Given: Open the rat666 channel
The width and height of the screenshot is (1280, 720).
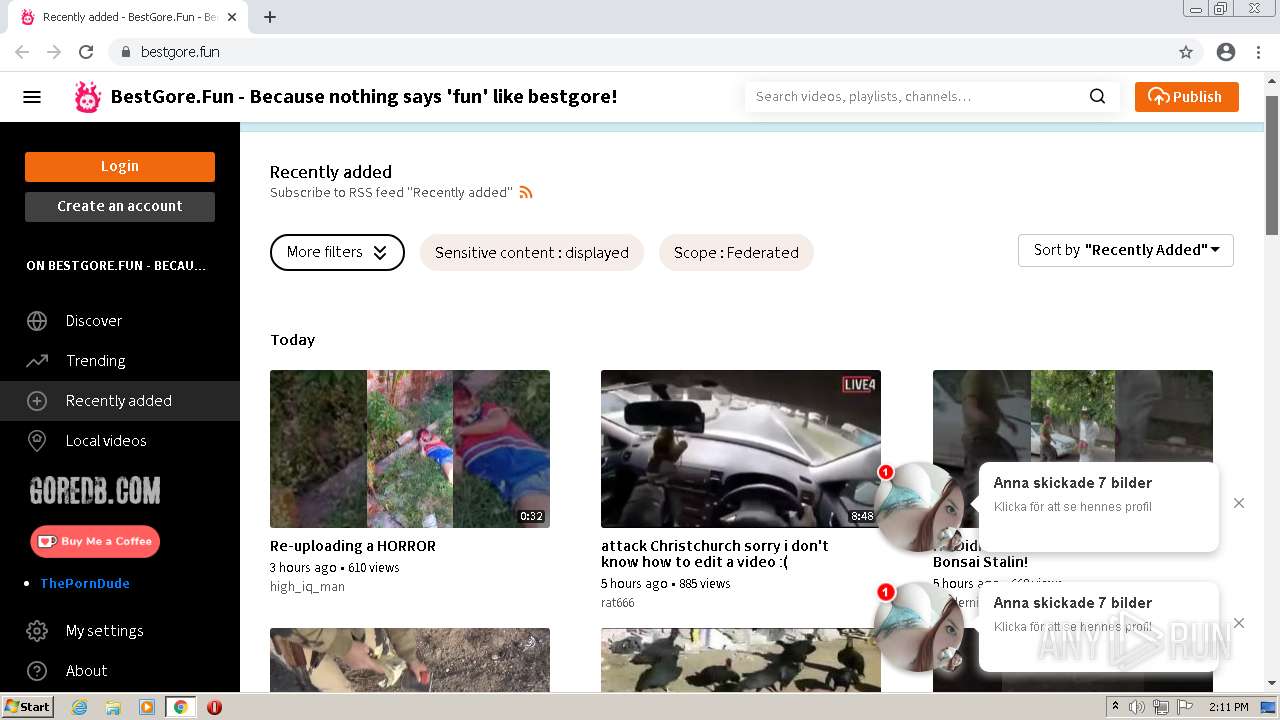Looking at the screenshot, I should pyautogui.click(x=618, y=603).
